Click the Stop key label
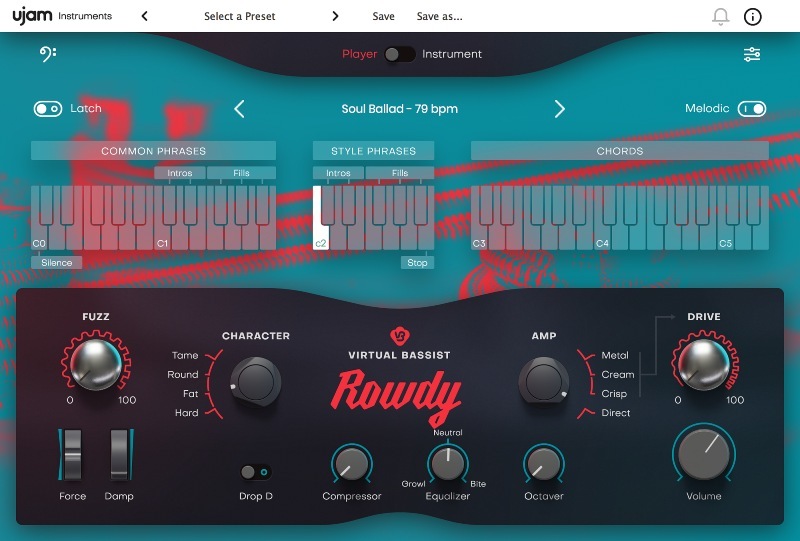Image resolution: width=800 pixels, height=541 pixels. (x=417, y=262)
